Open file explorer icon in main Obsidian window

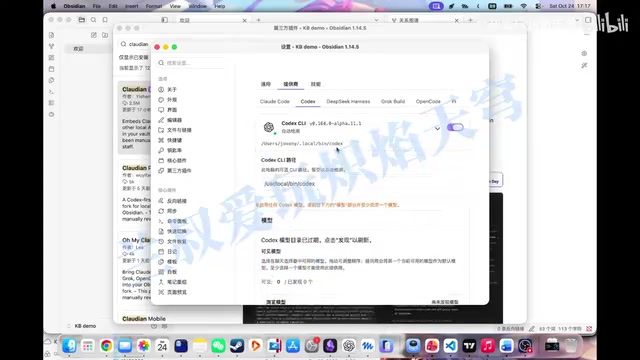[82, 20]
